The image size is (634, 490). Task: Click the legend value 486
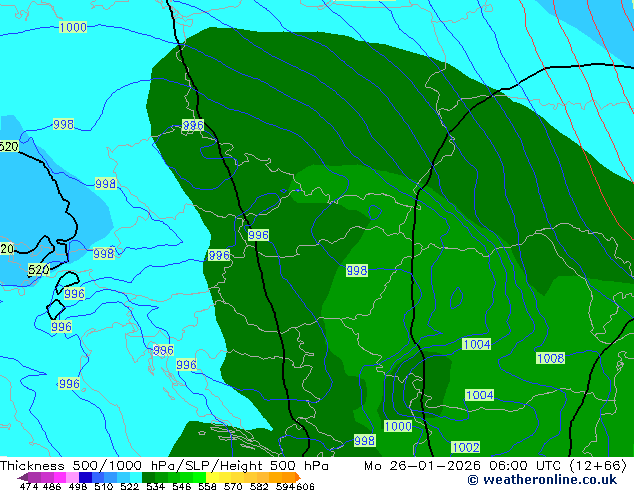52,486
